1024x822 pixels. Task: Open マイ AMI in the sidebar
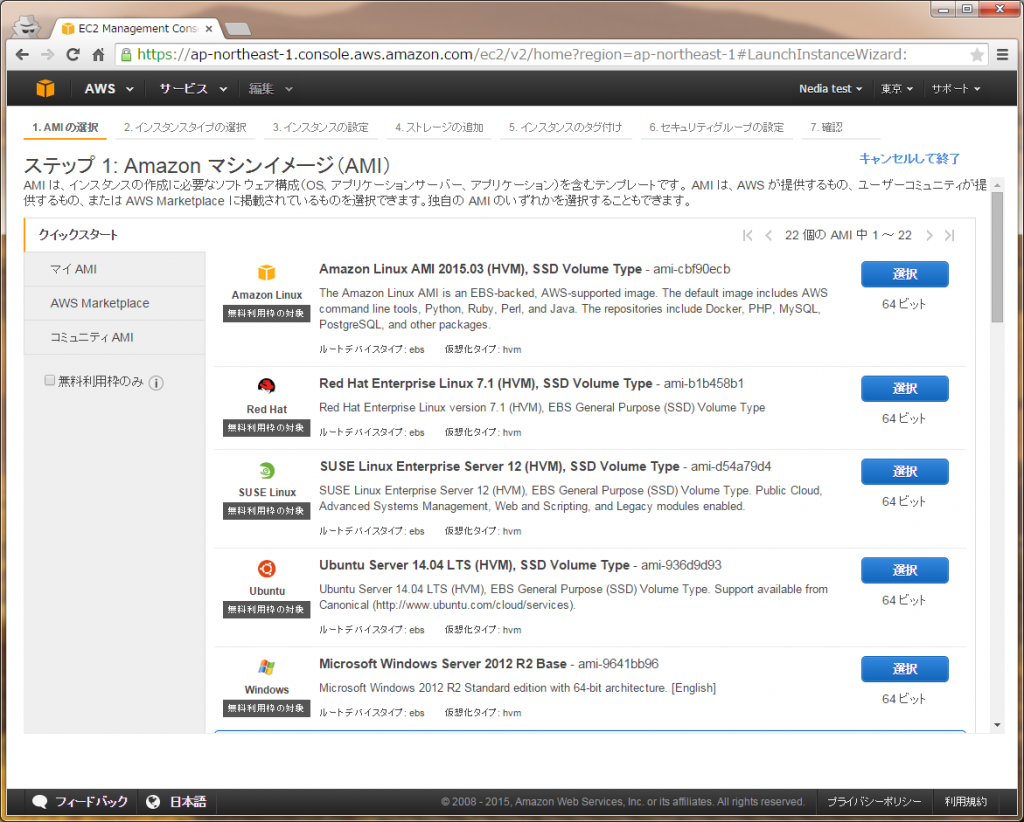pos(115,269)
